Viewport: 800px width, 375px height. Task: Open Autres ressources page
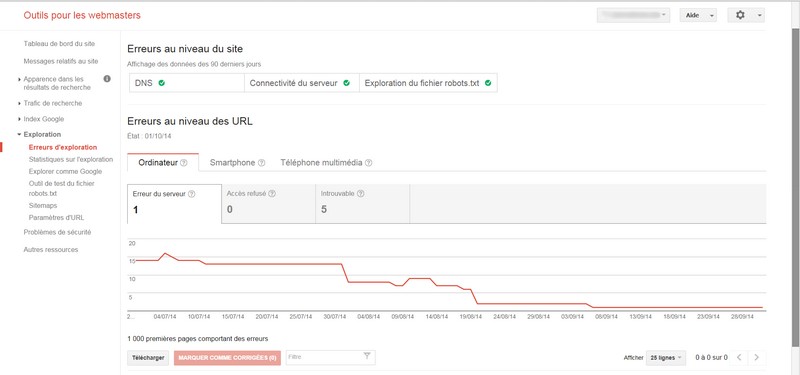(x=51, y=249)
